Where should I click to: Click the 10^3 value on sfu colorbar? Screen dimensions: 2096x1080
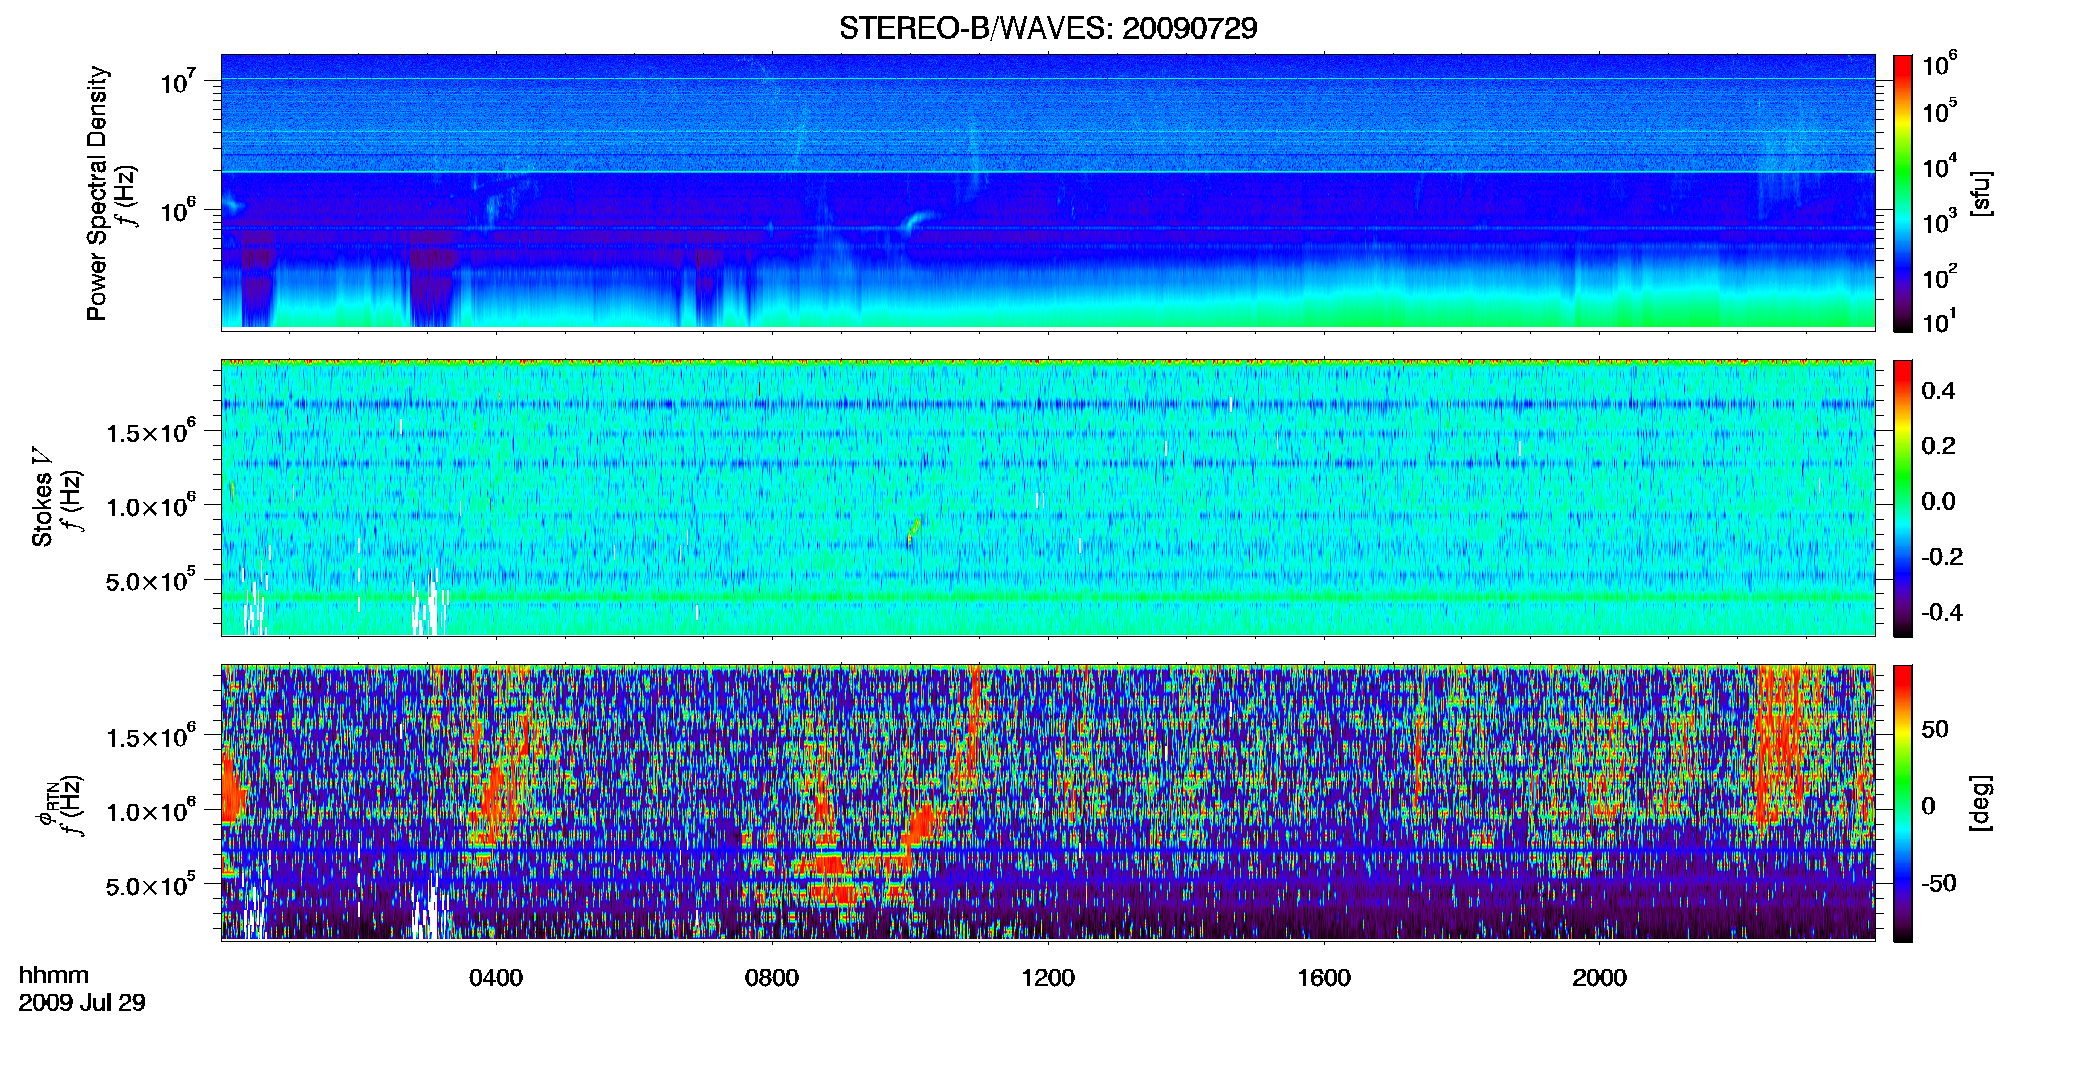pyautogui.click(x=1940, y=221)
